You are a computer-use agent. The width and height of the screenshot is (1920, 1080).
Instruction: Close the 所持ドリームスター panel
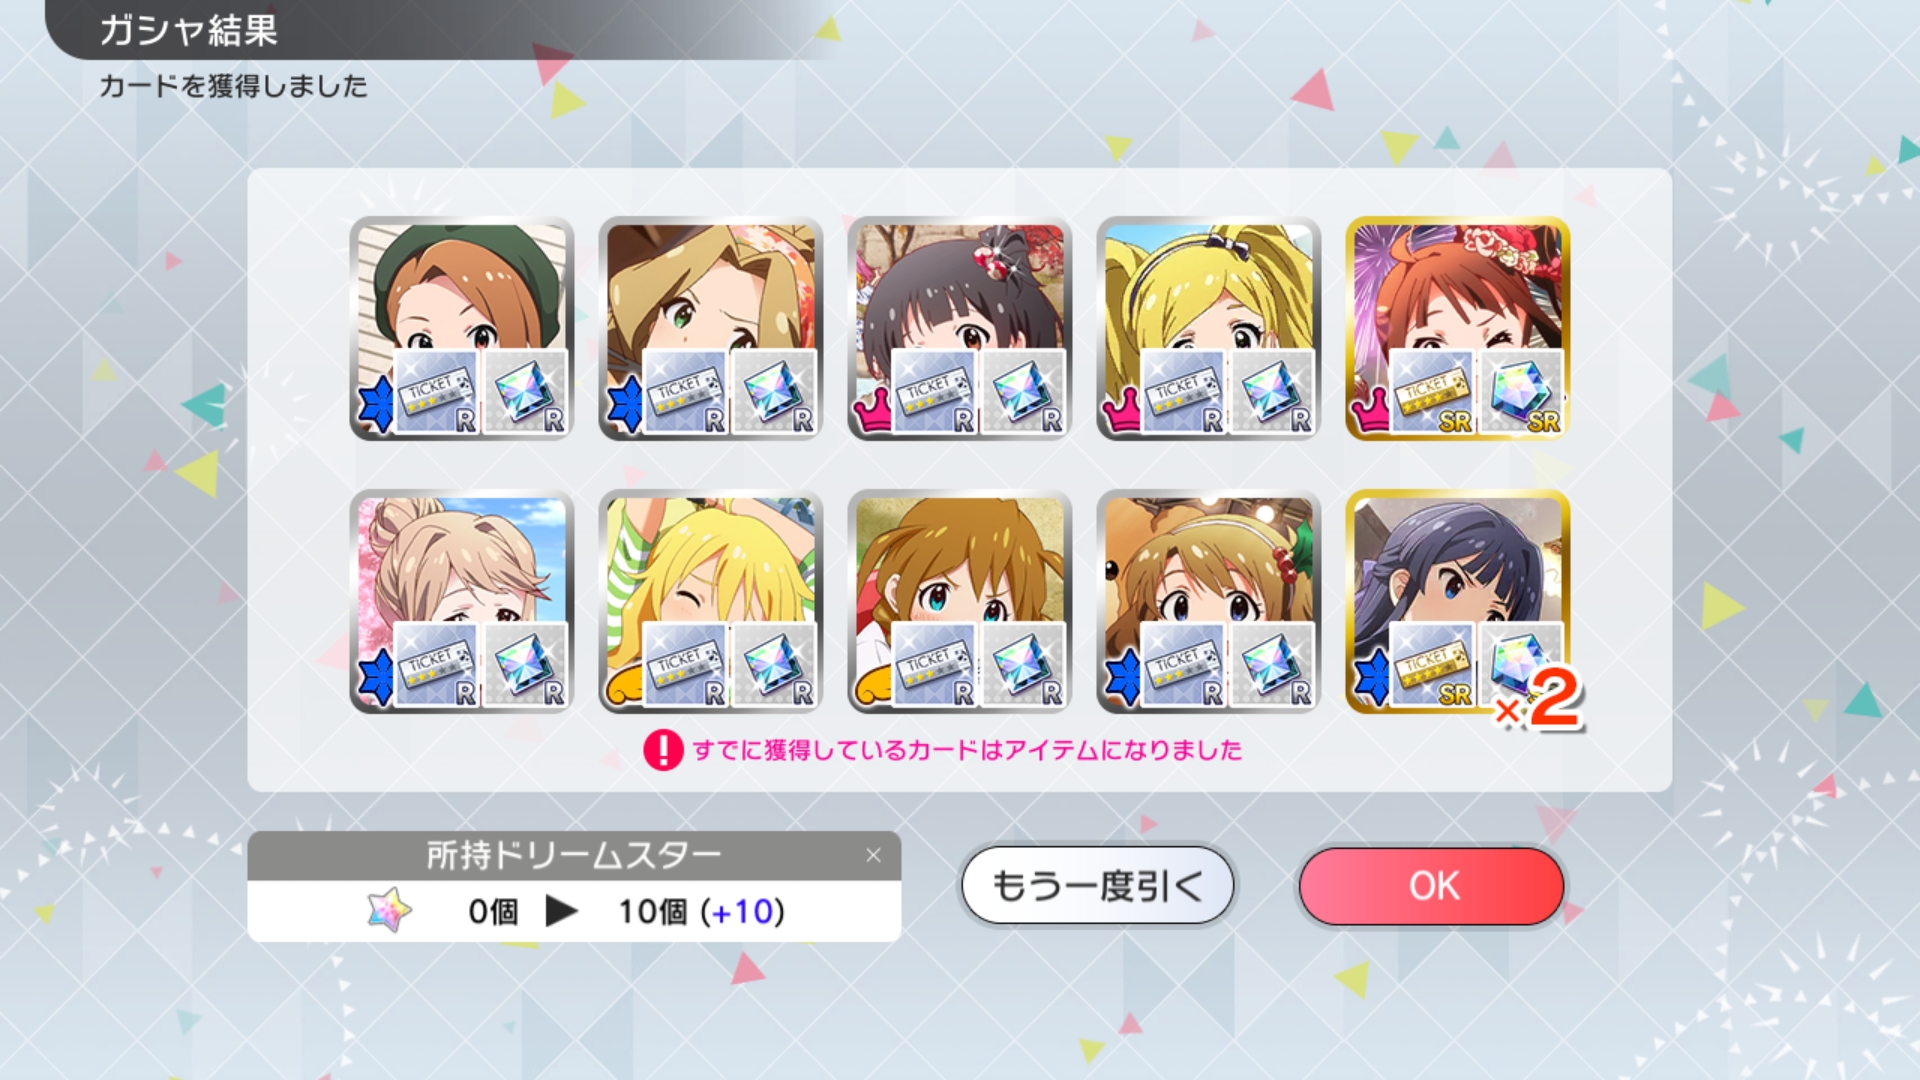coord(873,855)
